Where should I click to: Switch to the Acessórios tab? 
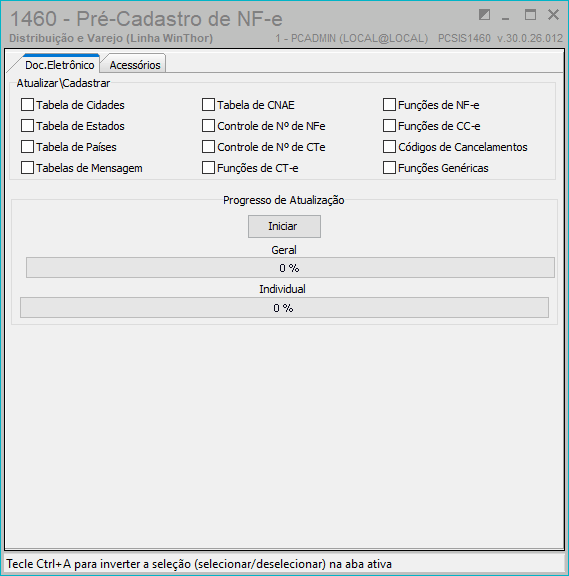coord(135,65)
